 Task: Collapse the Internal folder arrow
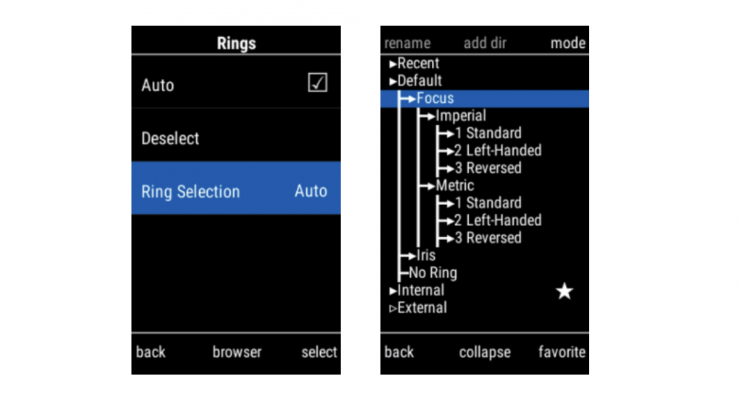coord(393,291)
